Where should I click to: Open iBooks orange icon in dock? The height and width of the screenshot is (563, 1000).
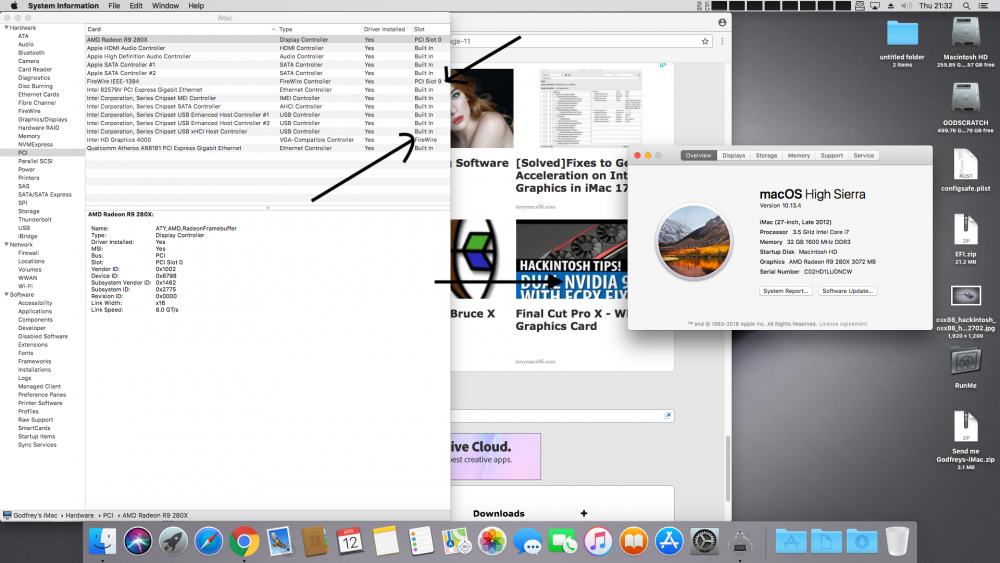pos(633,542)
